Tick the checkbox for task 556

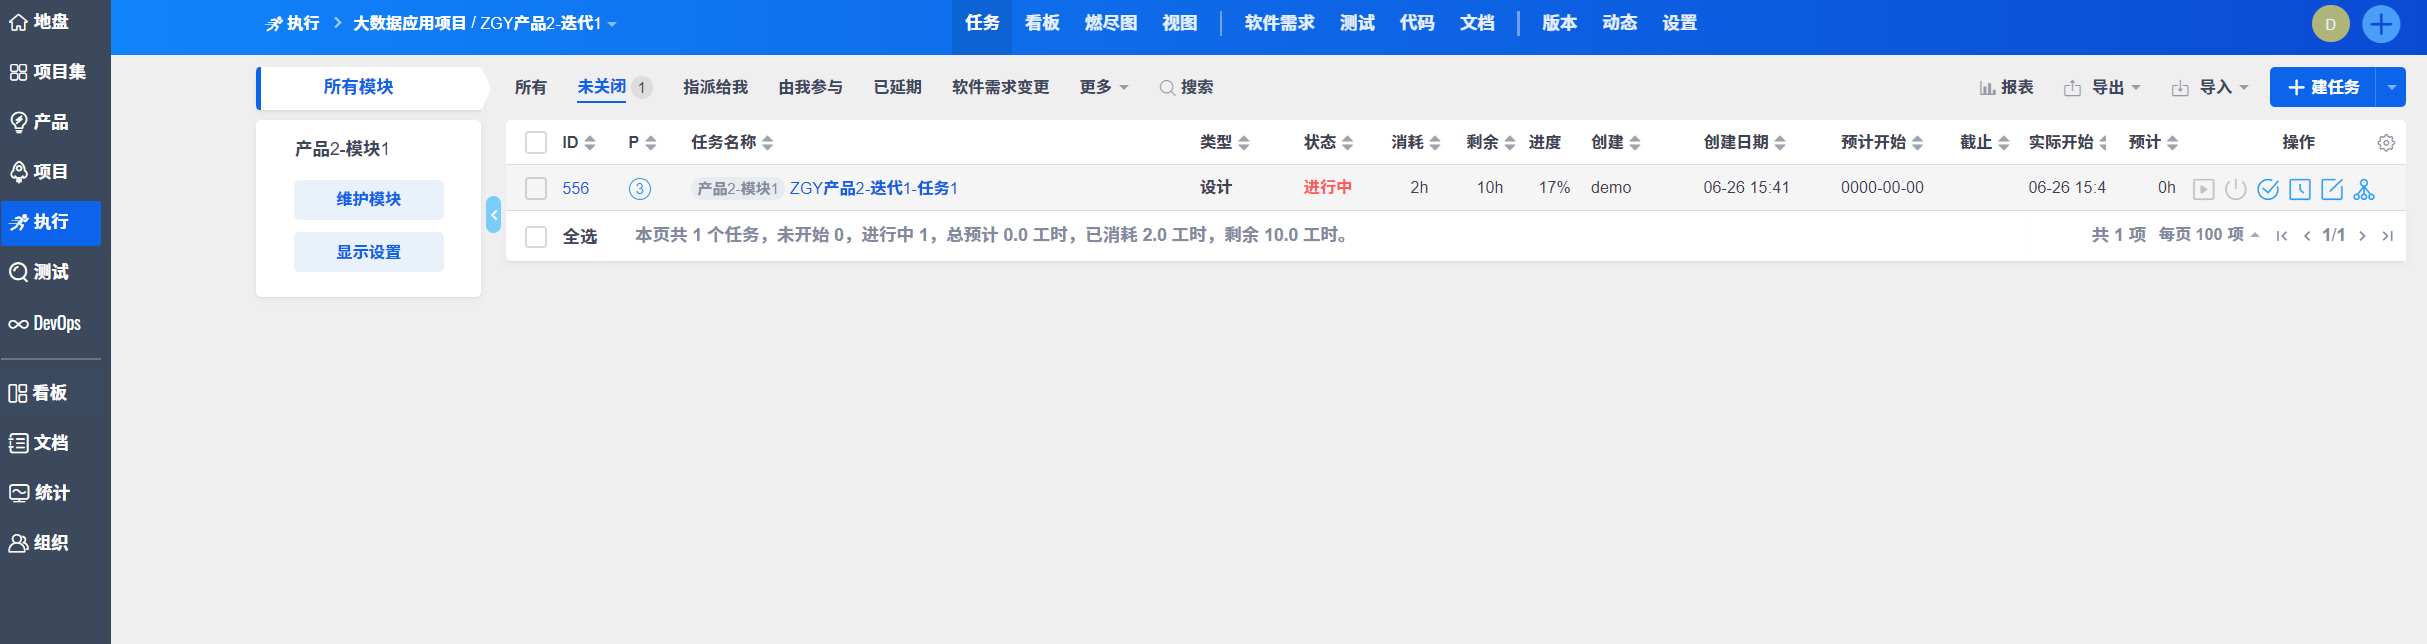tap(536, 188)
